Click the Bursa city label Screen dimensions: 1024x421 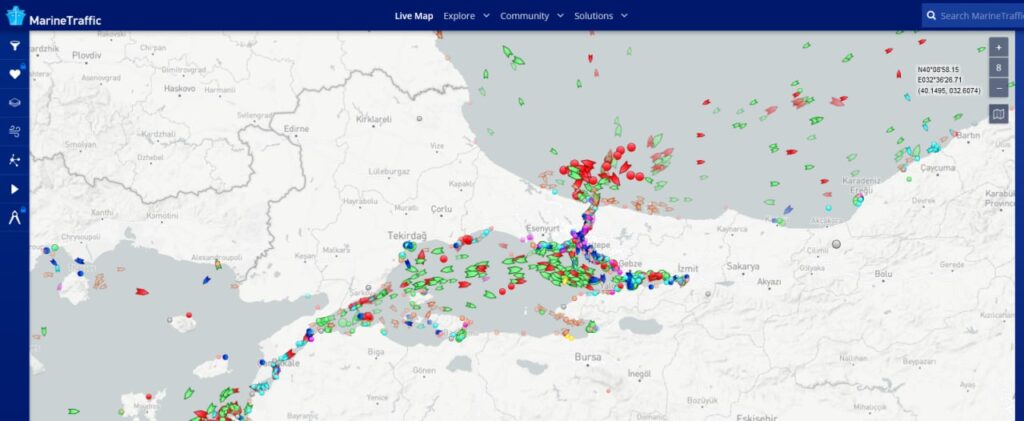[x=588, y=357]
